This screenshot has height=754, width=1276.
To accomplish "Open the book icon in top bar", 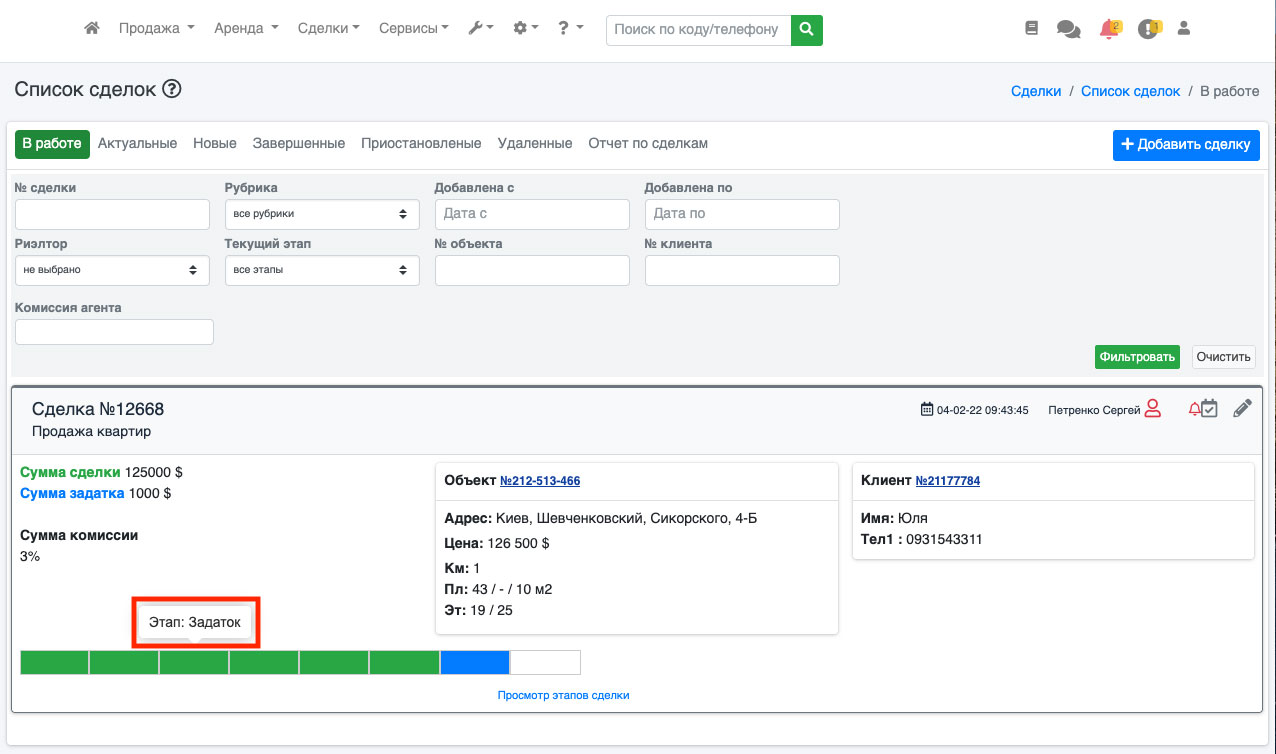I will [1032, 29].
